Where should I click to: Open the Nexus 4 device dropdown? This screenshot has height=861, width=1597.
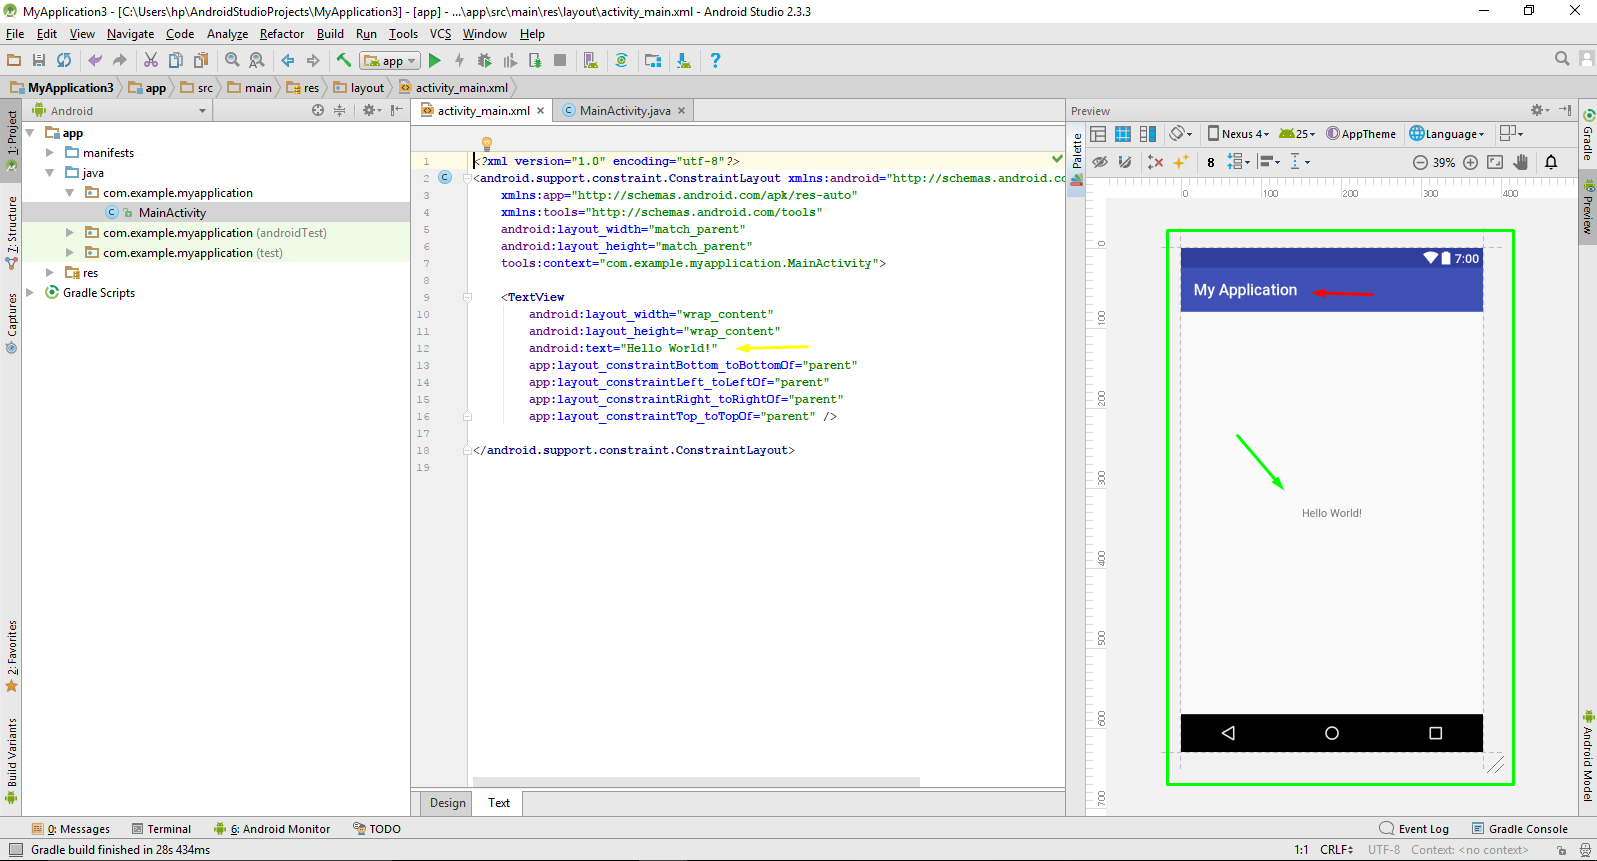1238,134
